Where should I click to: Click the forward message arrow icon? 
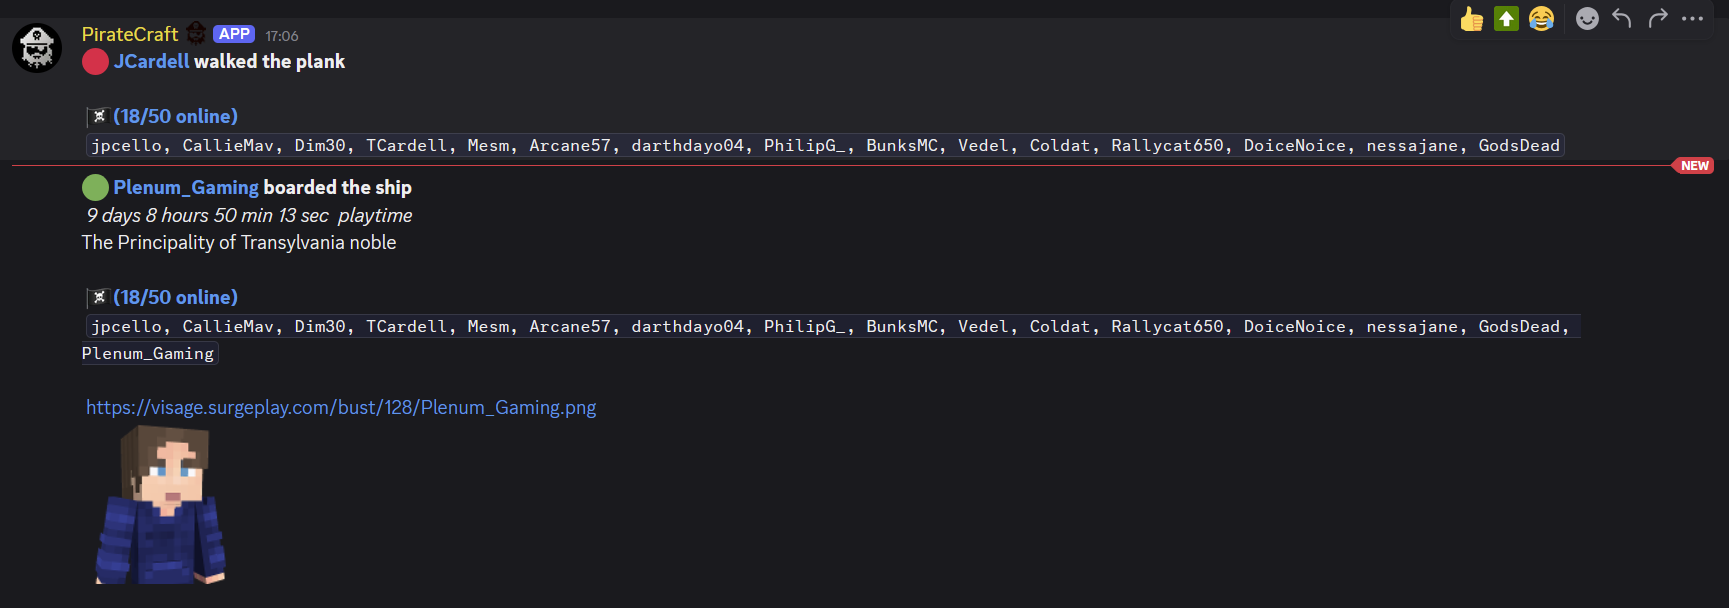(x=1658, y=19)
